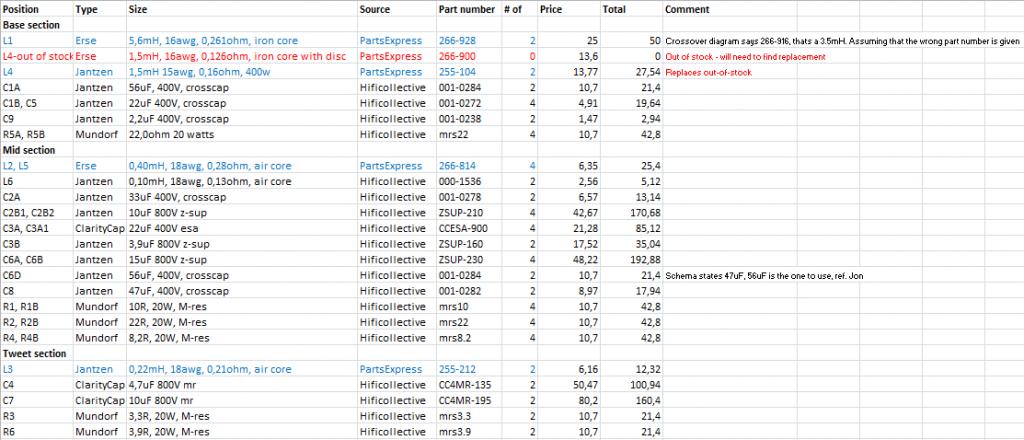The height and width of the screenshot is (440, 1024).
Task: Select the R6 position cell
Action: [37, 432]
